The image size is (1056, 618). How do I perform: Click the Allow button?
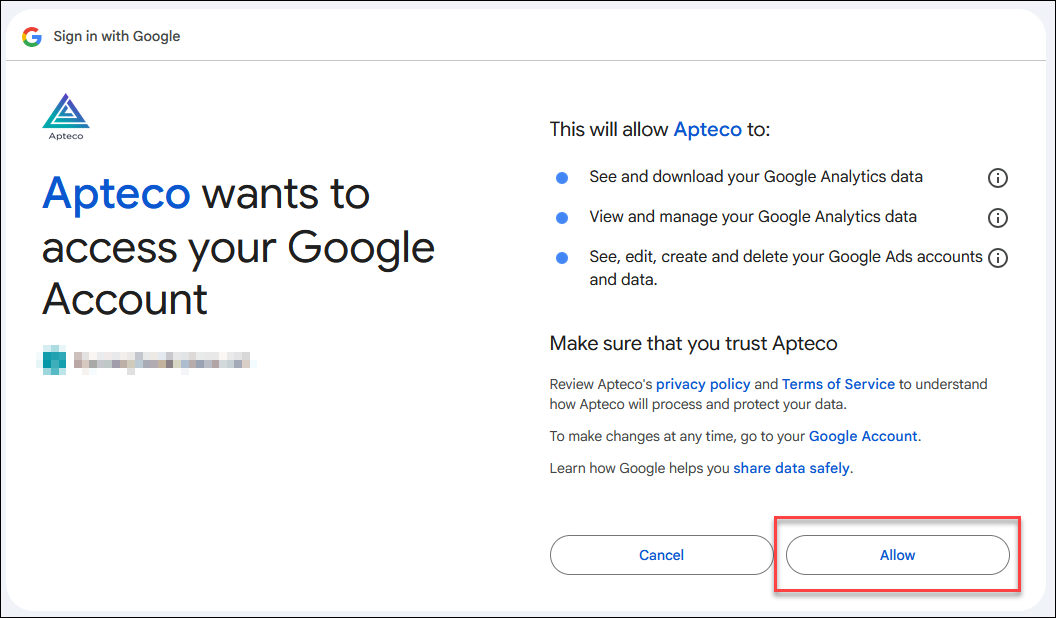[x=898, y=555]
